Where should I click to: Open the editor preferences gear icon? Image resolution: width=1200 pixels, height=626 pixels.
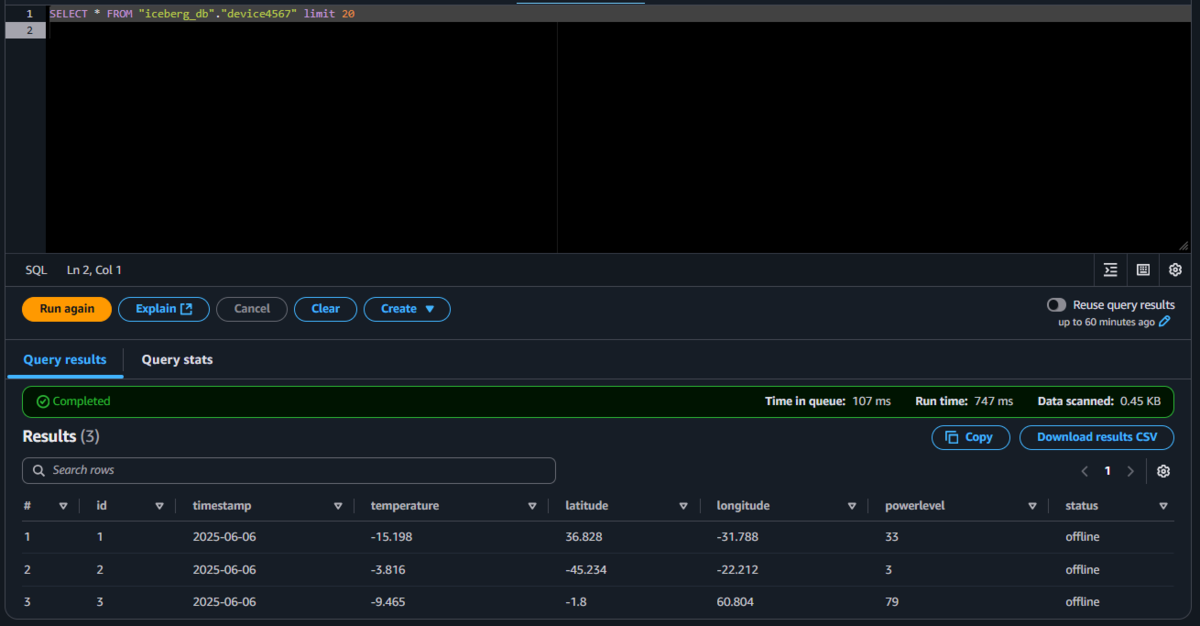[x=1176, y=270]
